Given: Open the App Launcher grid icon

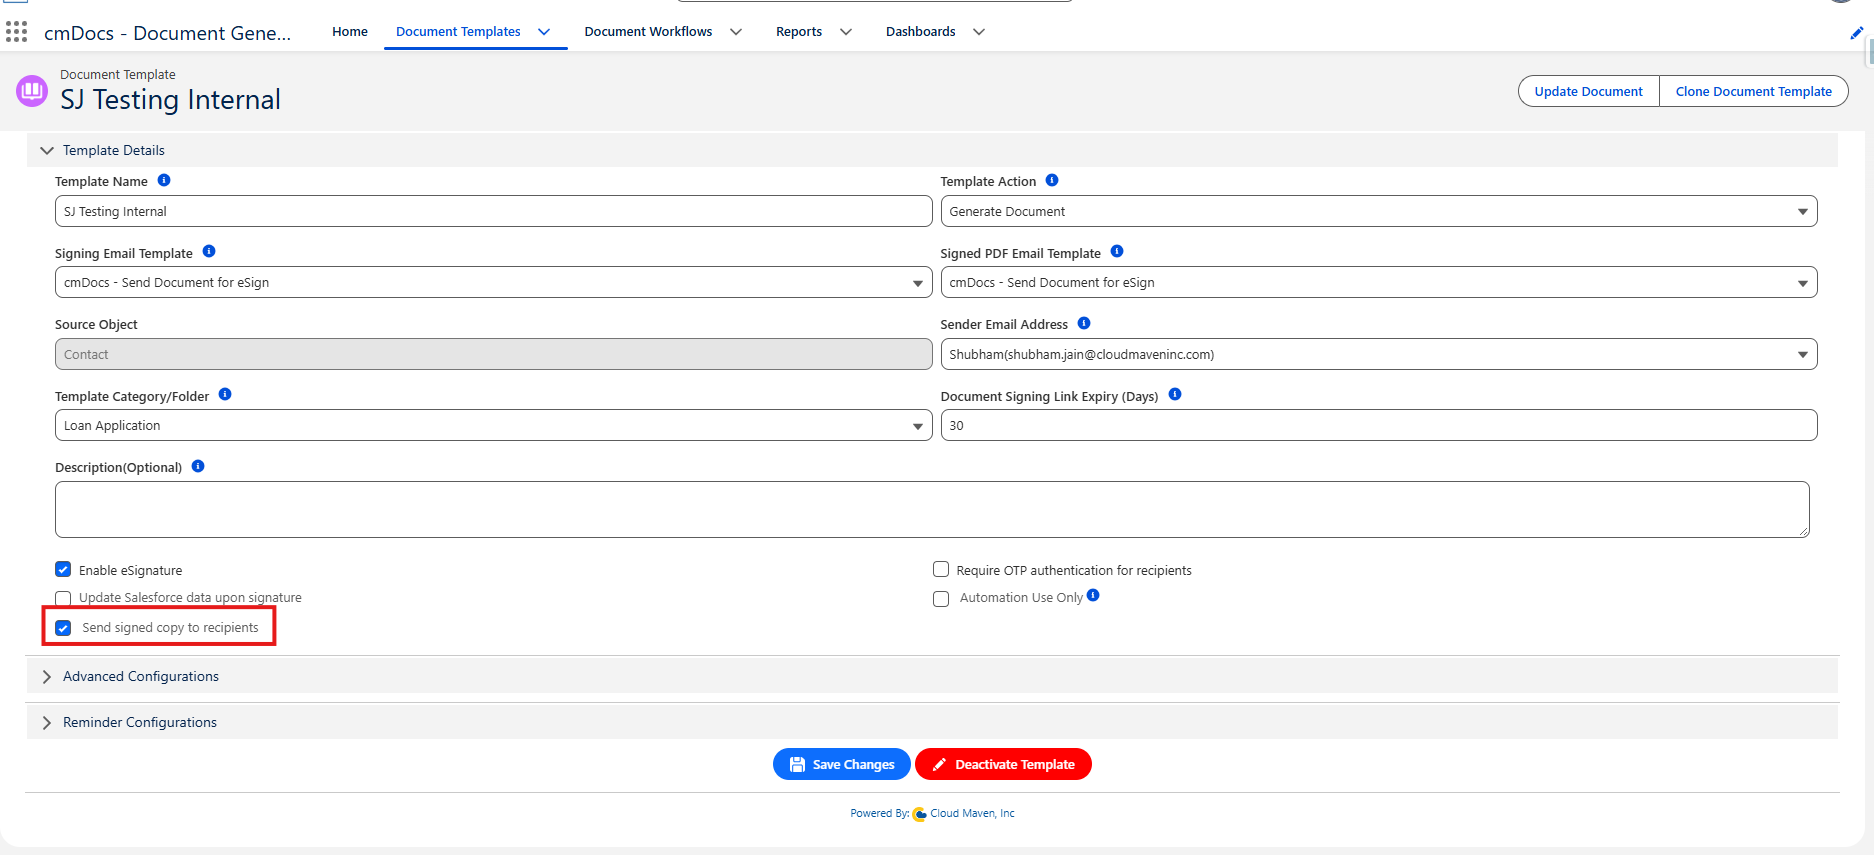Looking at the screenshot, I should point(16,32).
